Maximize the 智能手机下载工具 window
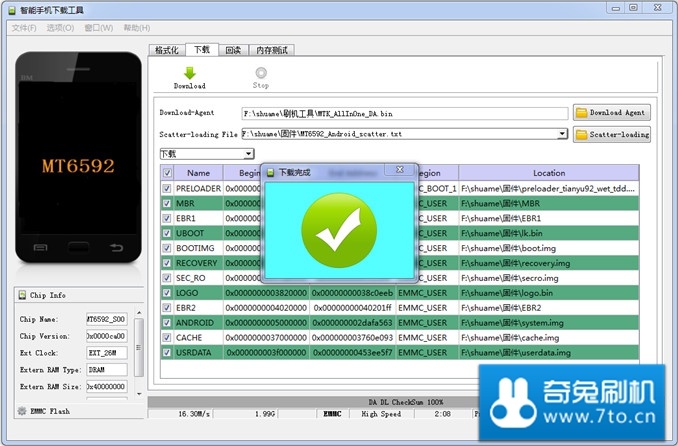This screenshot has height=446, width=678. (x=633, y=8)
